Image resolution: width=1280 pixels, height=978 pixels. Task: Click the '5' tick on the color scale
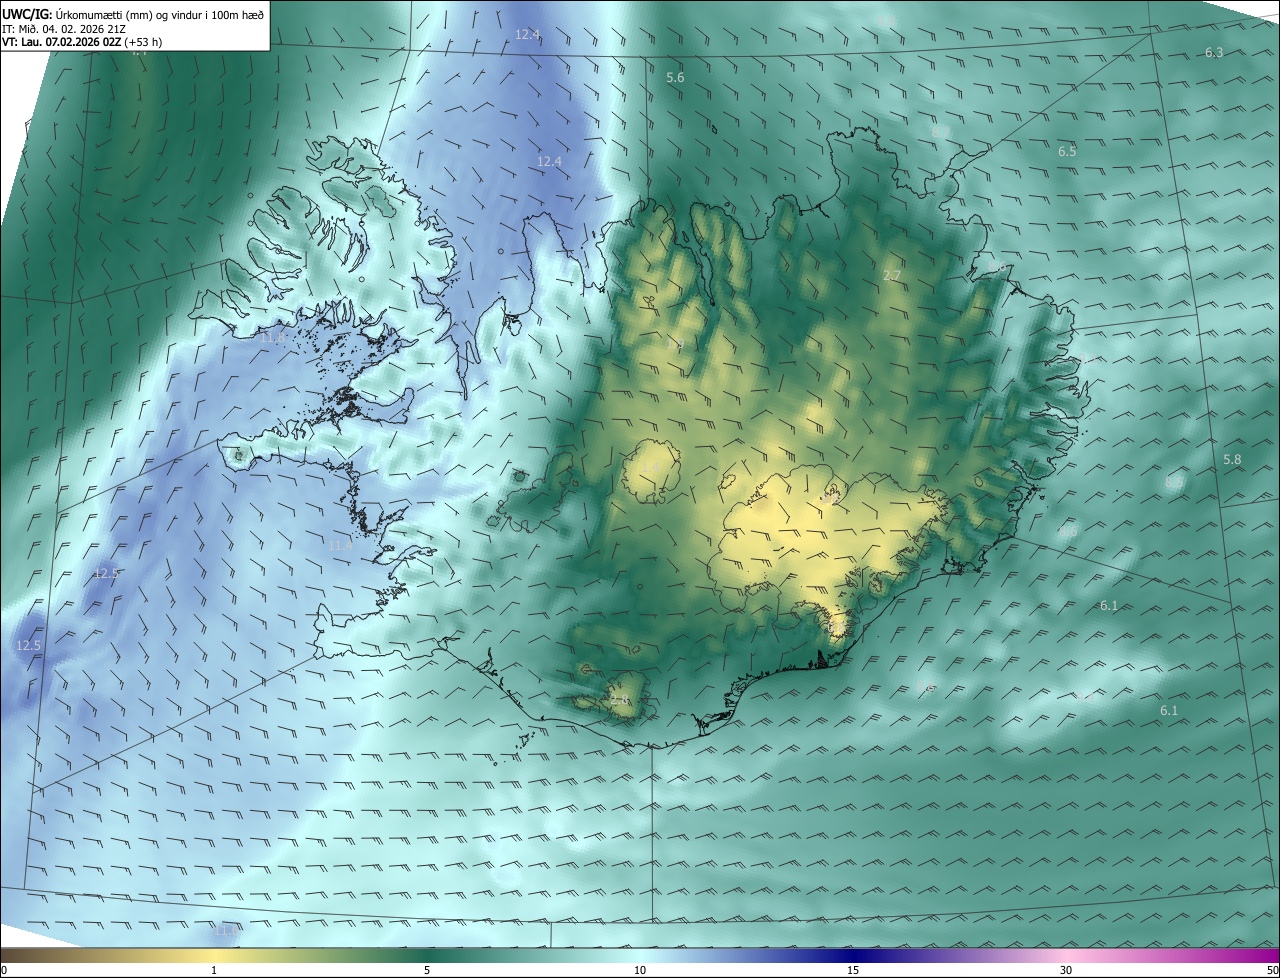pyautogui.click(x=427, y=970)
